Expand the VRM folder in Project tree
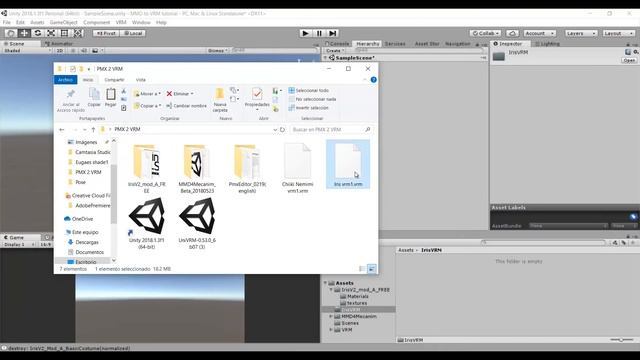Image resolution: width=640 pixels, height=360 pixels. tap(331, 329)
